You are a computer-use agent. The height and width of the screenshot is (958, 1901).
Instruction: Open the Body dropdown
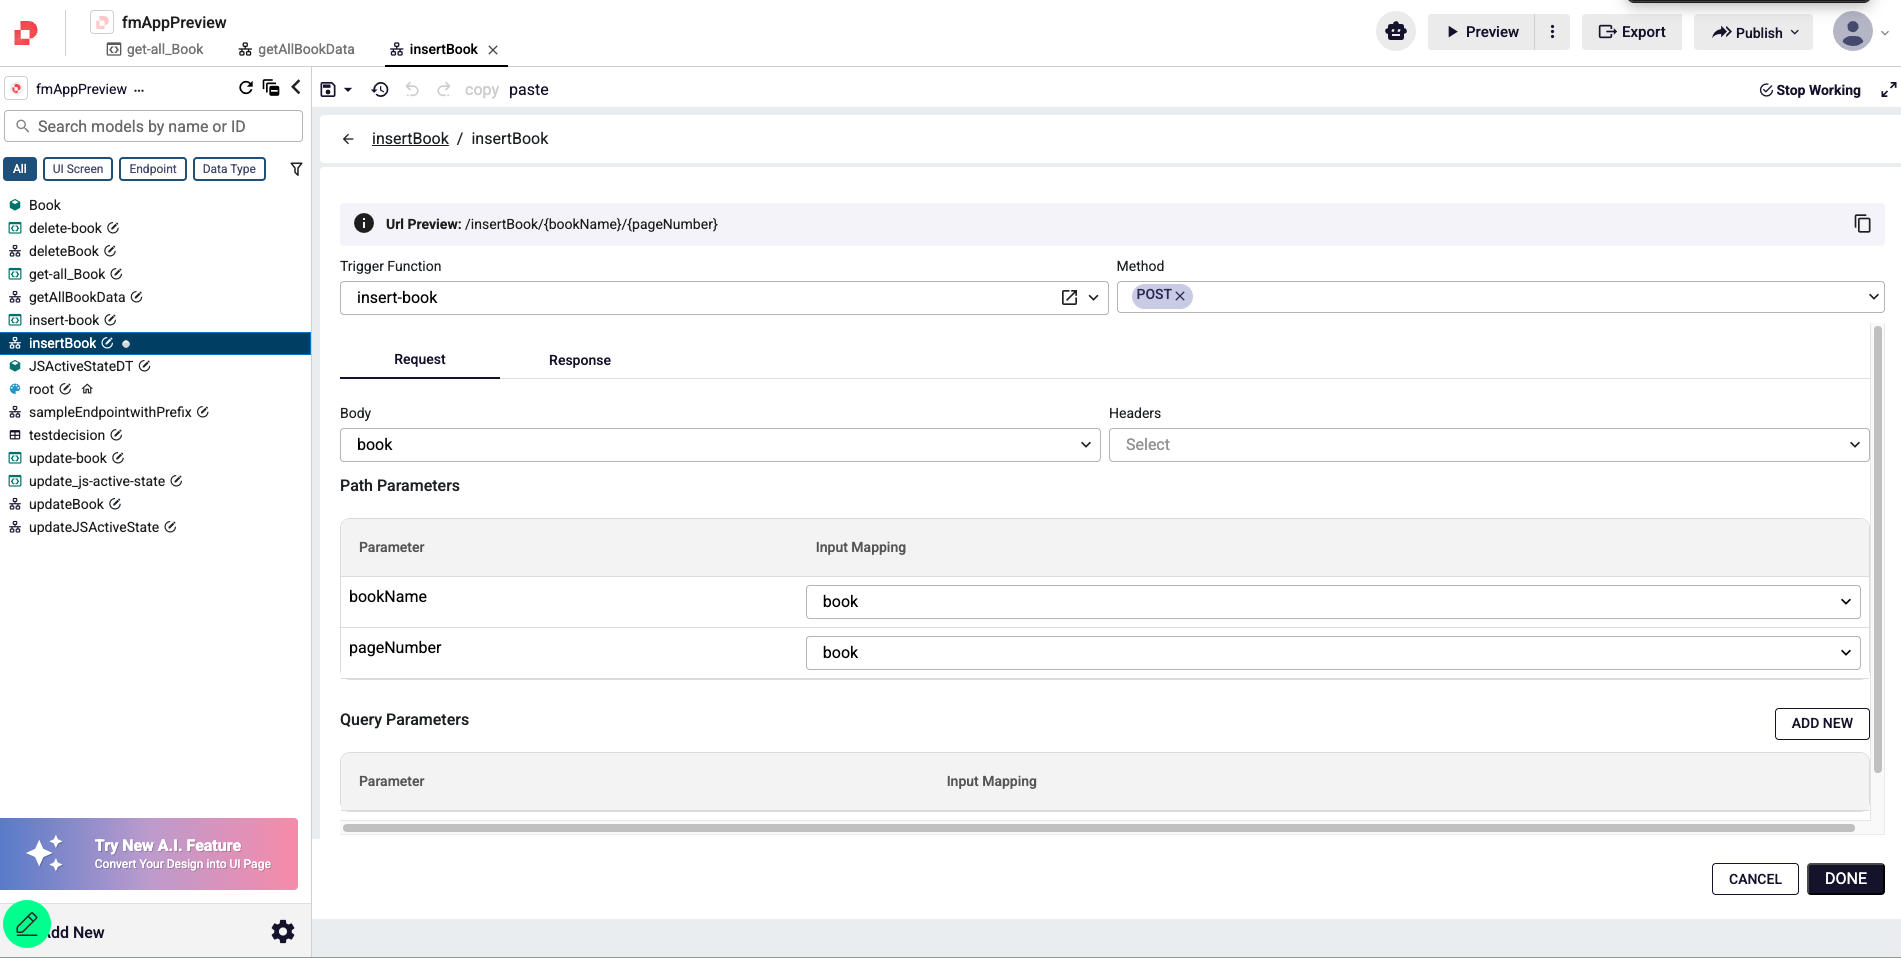click(720, 445)
